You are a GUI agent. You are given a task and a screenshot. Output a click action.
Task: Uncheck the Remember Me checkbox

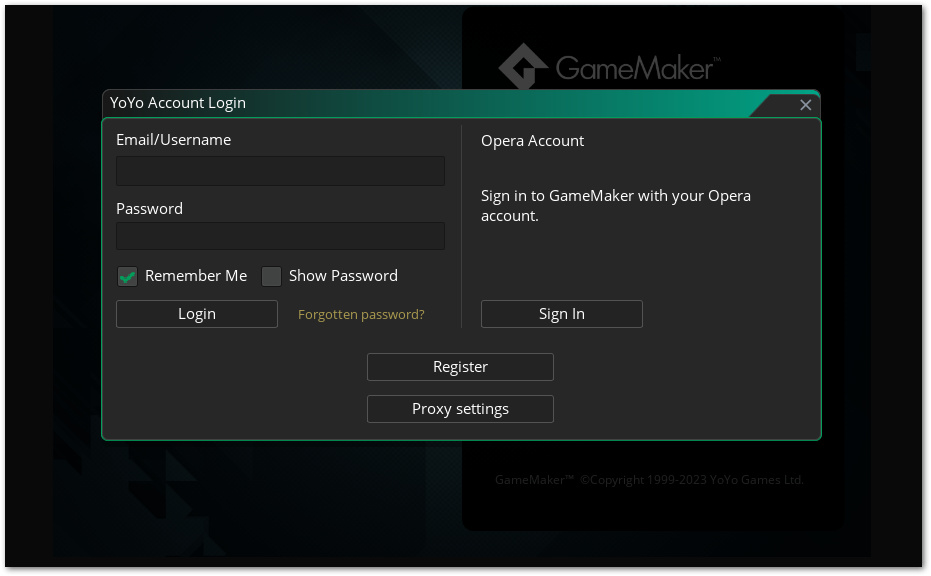(x=127, y=277)
